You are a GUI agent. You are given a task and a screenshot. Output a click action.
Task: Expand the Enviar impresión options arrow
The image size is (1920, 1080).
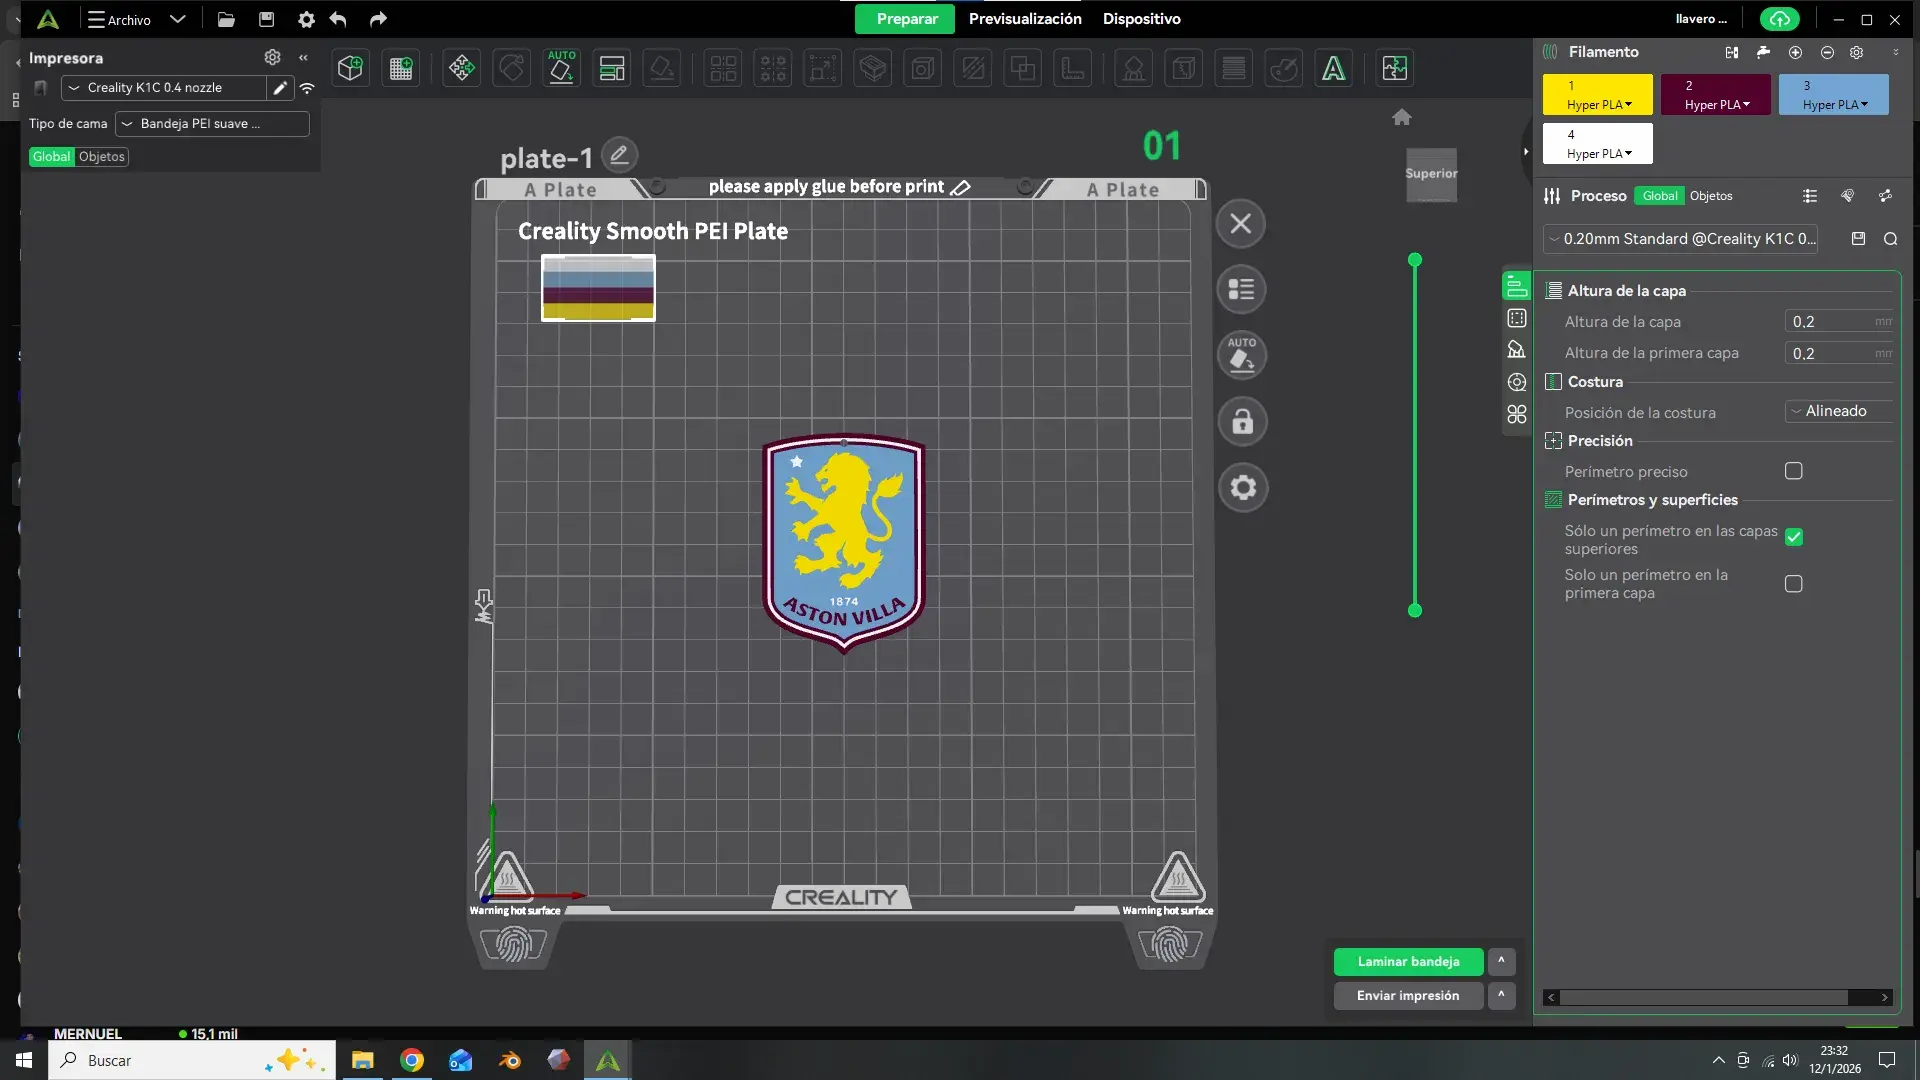[1501, 995]
